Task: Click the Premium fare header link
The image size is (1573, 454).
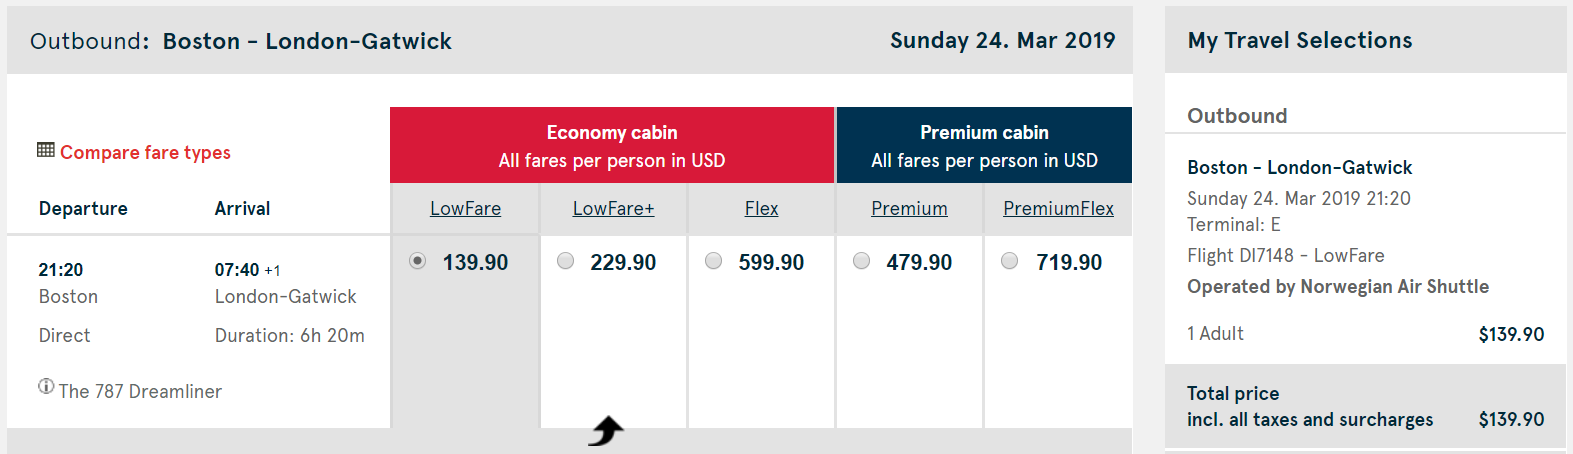Action: [909, 208]
